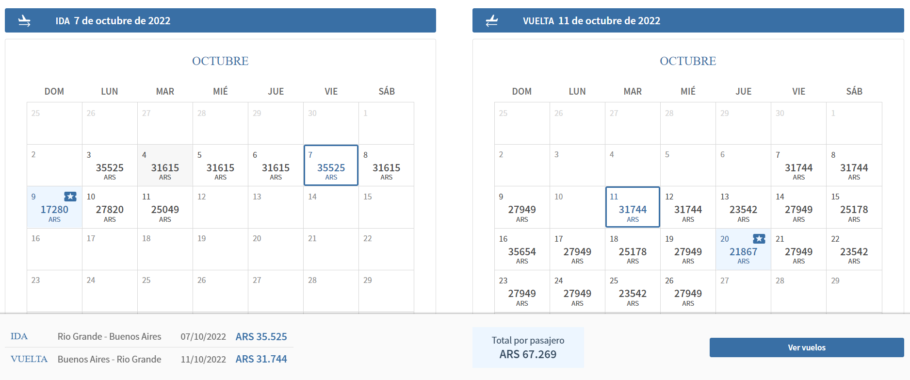The width and height of the screenshot is (910, 380).
Task: Click the IDA 7 de octubre header bar
Action: (221, 20)
